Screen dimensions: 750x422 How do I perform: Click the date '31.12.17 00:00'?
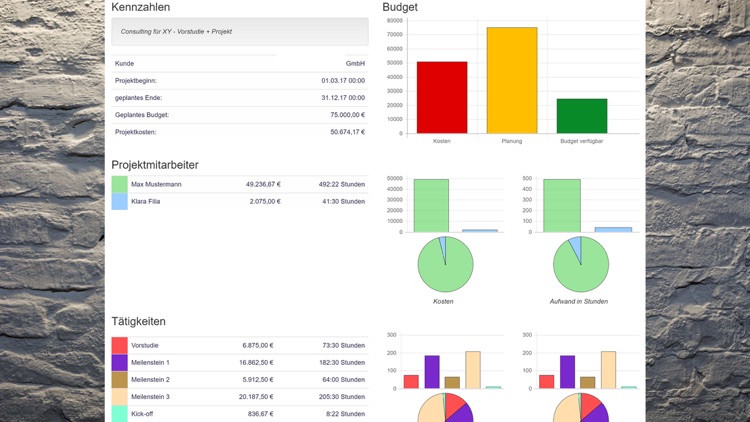[343, 98]
